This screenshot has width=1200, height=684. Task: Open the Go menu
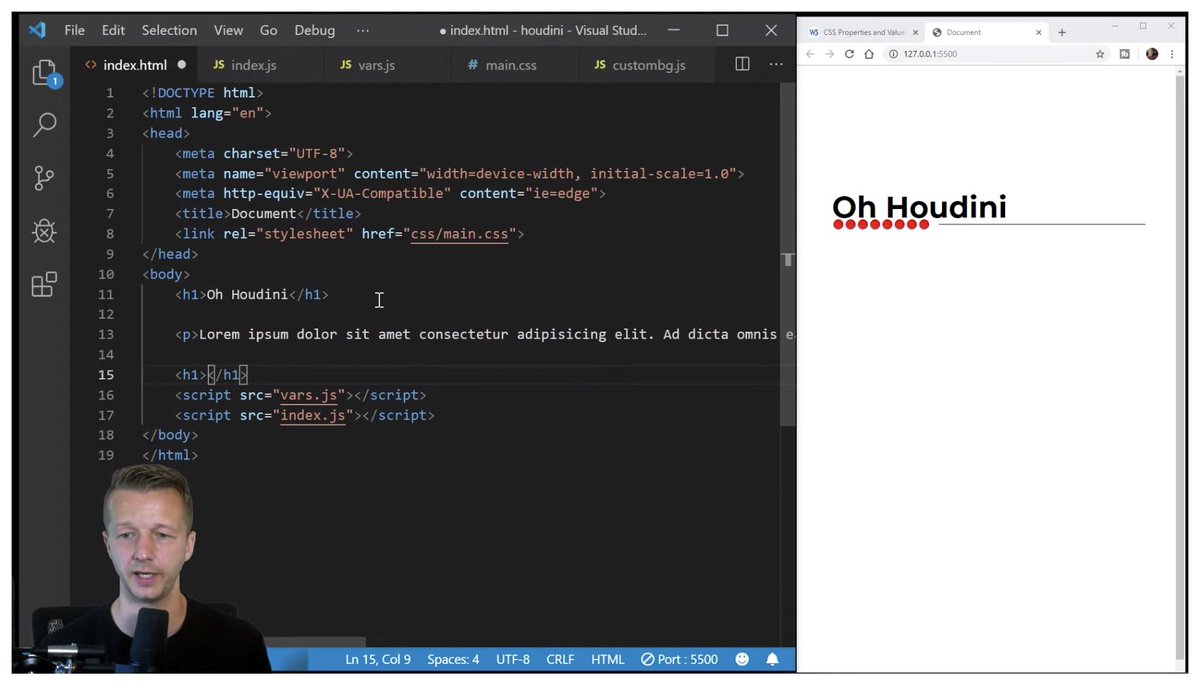coord(268,30)
